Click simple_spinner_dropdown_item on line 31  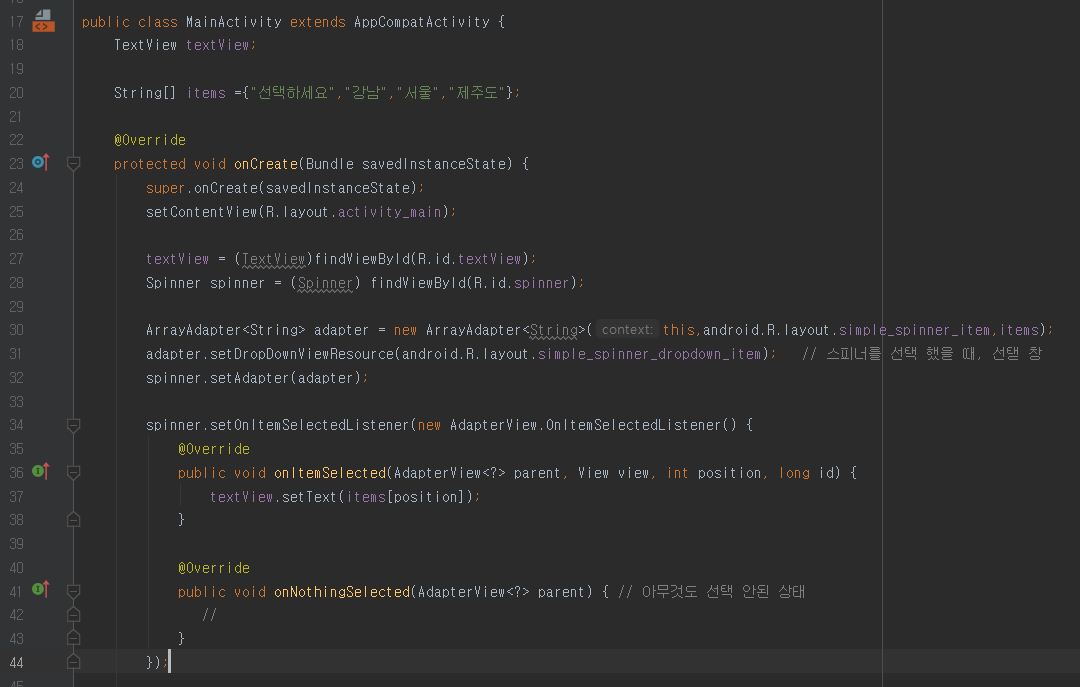[x=649, y=354]
